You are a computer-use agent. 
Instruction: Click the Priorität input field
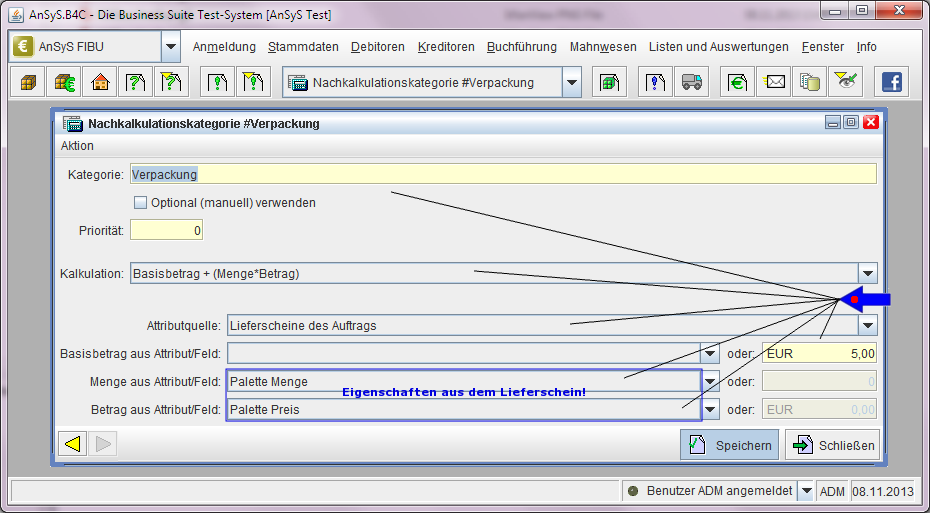click(x=166, y=230)
